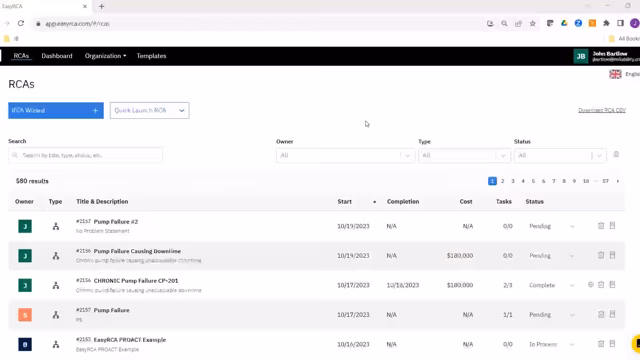Open the JB bookmarks folder
Screen dimensions: 640x360
pyautogui.click(x=11, y=39)
